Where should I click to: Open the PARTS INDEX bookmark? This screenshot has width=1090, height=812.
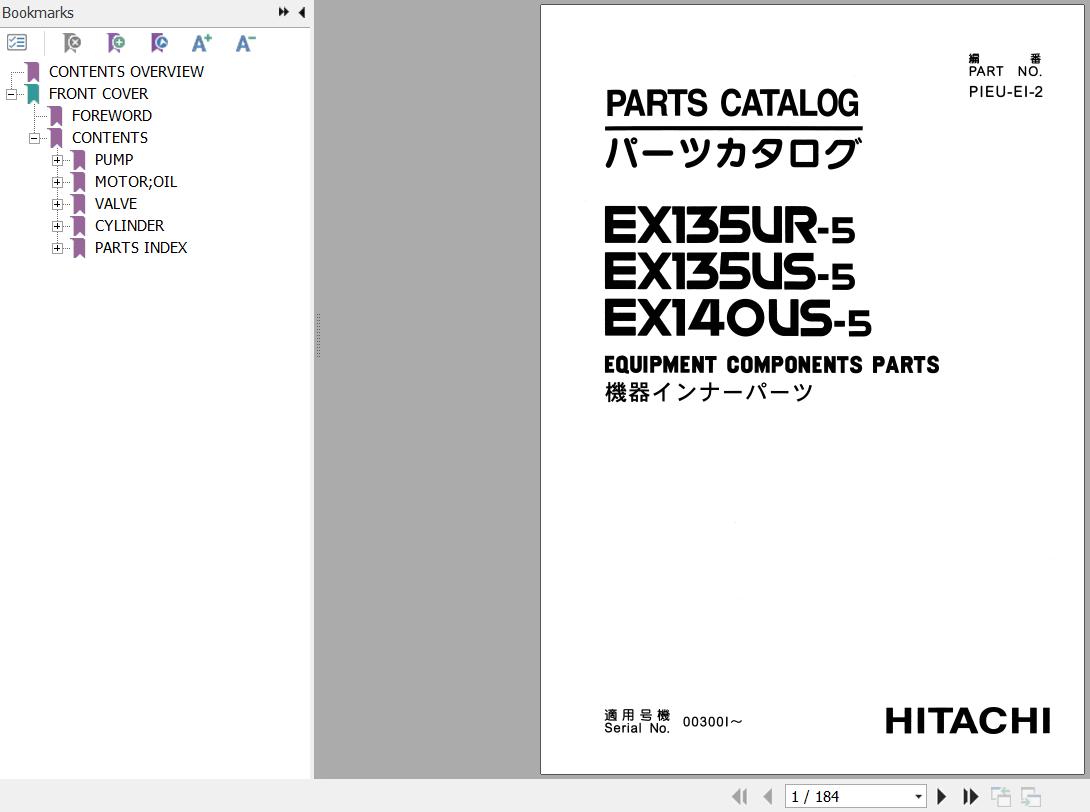click(141, 247)
